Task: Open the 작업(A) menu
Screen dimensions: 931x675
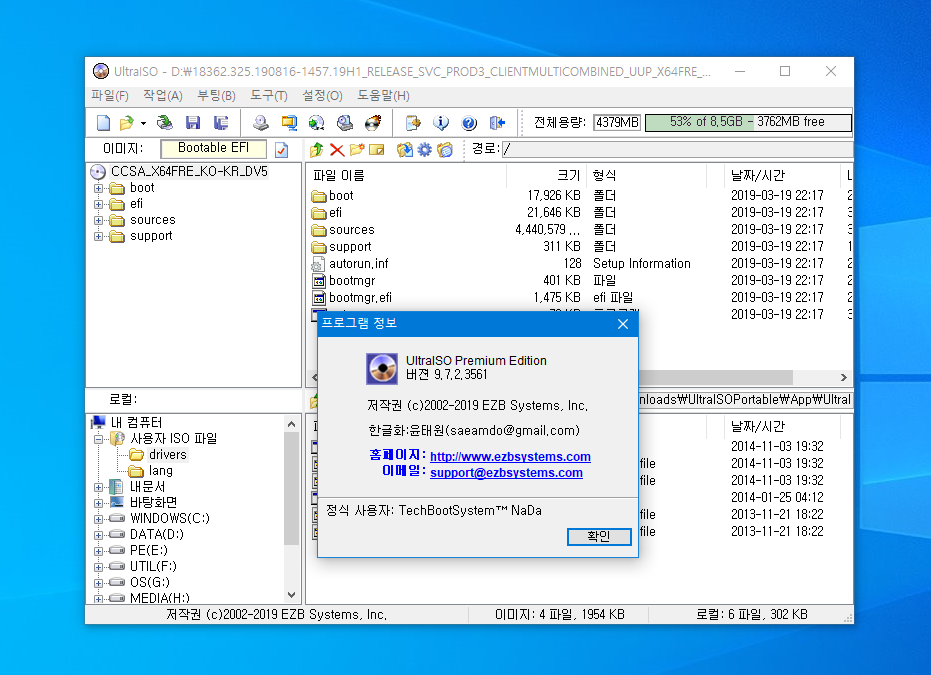Action: (163, 96)
